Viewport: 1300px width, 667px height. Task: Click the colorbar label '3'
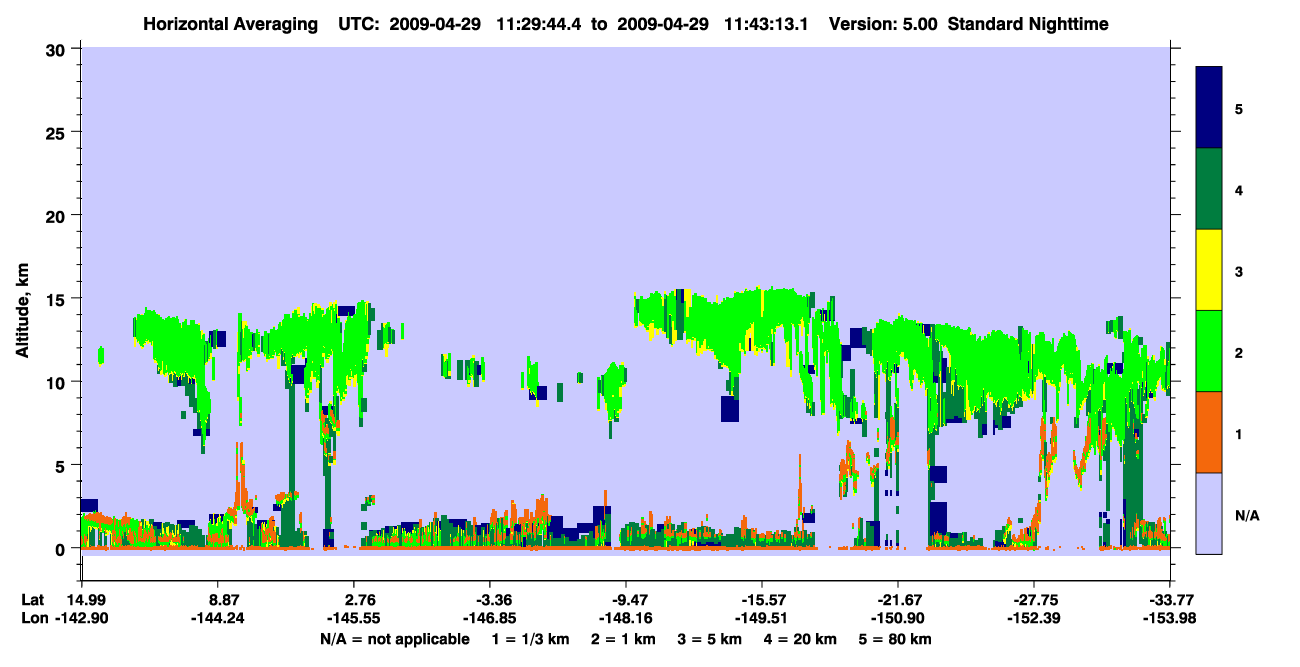pyautogui.click(x=1239, y=270)
